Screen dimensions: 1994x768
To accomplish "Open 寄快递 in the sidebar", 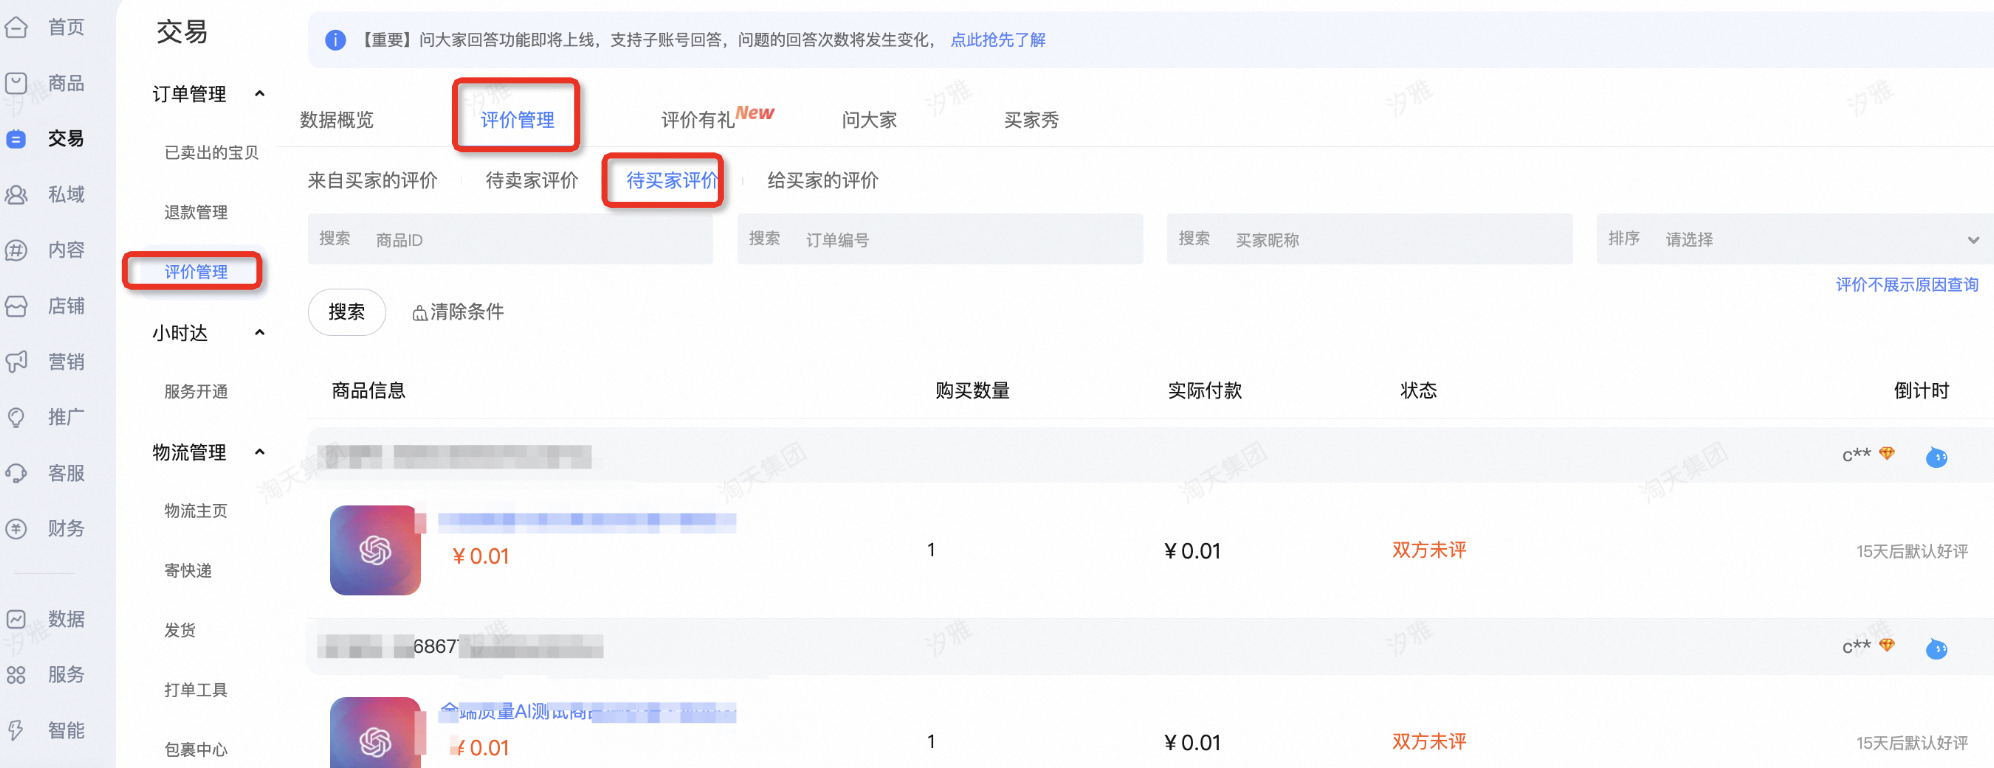I will 188,571.
